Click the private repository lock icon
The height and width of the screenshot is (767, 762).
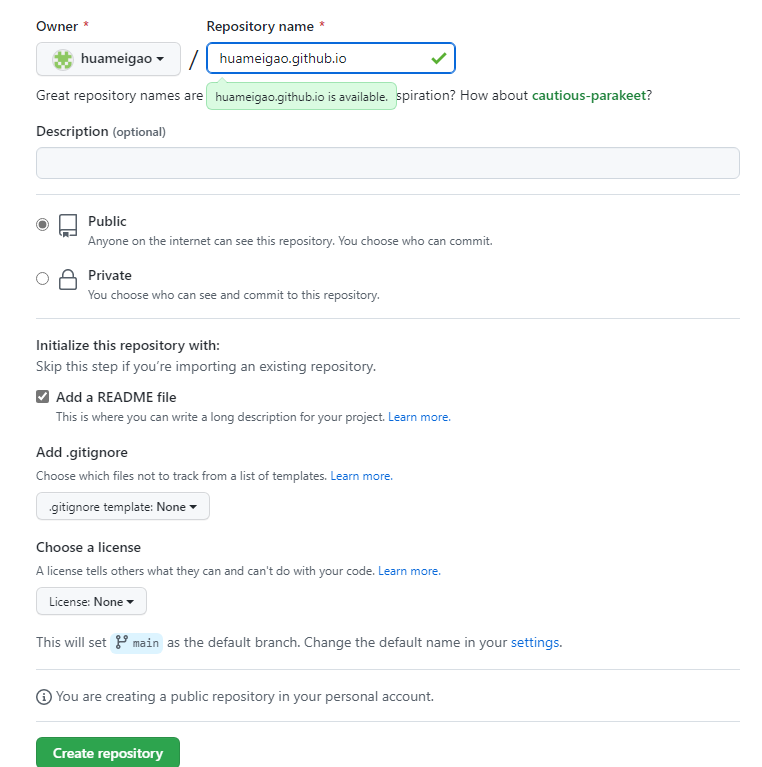click(x=68, y=279)
